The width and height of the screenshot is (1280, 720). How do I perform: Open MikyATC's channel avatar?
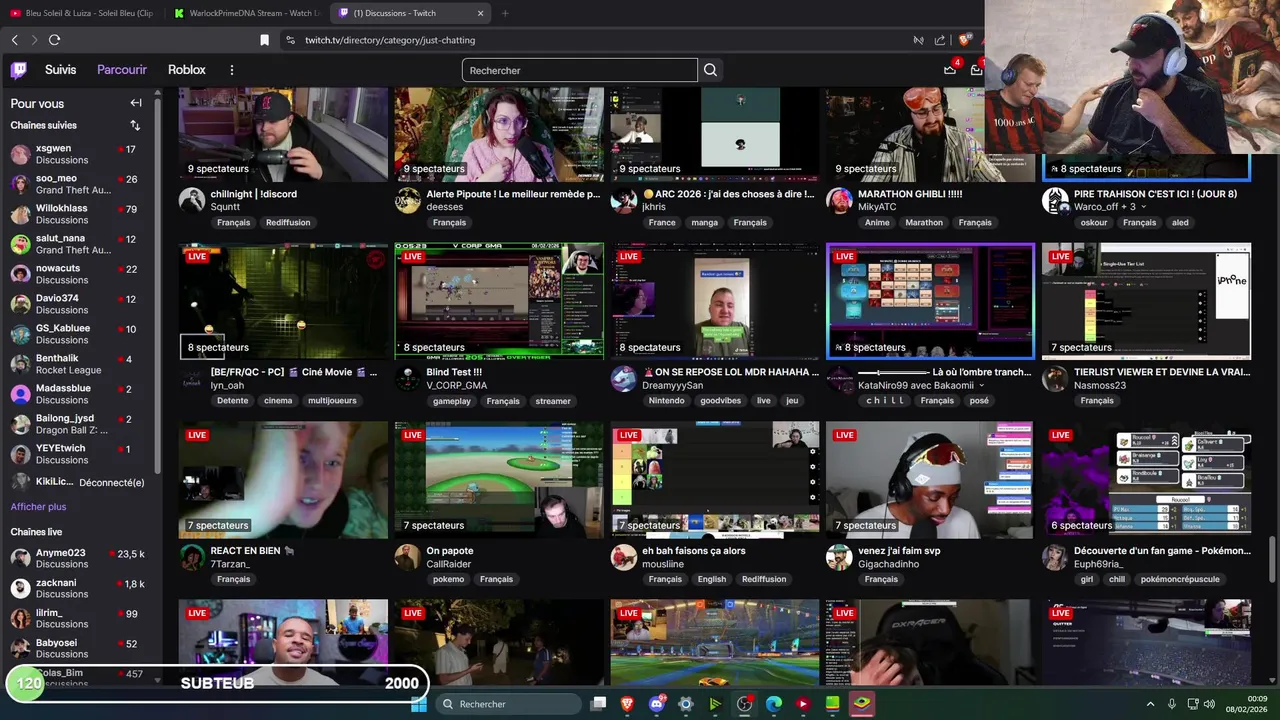(839, 200)
